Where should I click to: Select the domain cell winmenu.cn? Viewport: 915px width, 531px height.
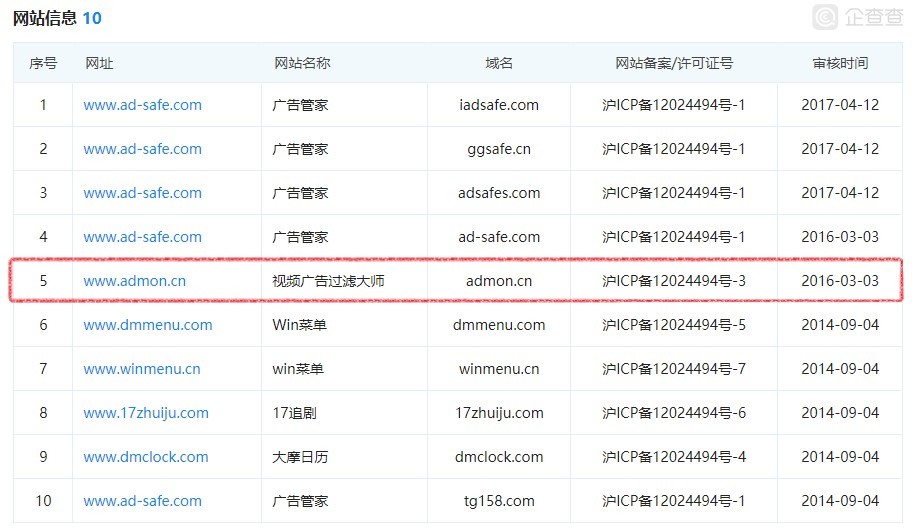499,369
